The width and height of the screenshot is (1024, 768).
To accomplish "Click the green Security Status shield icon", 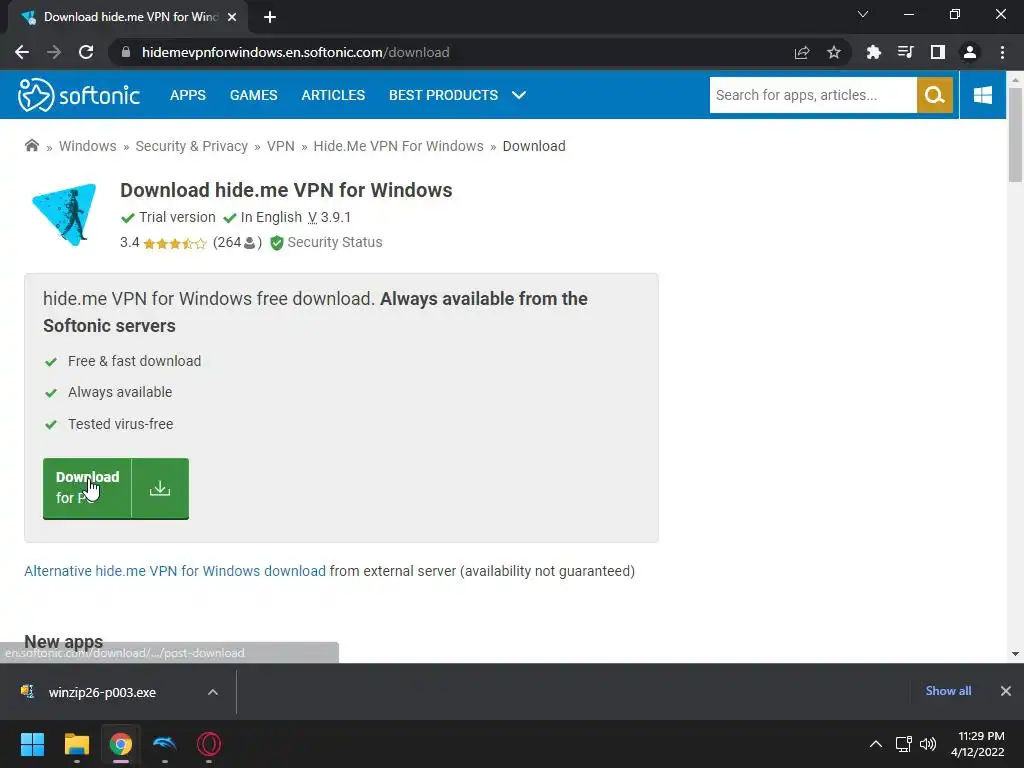I will (x=277, y=243).
